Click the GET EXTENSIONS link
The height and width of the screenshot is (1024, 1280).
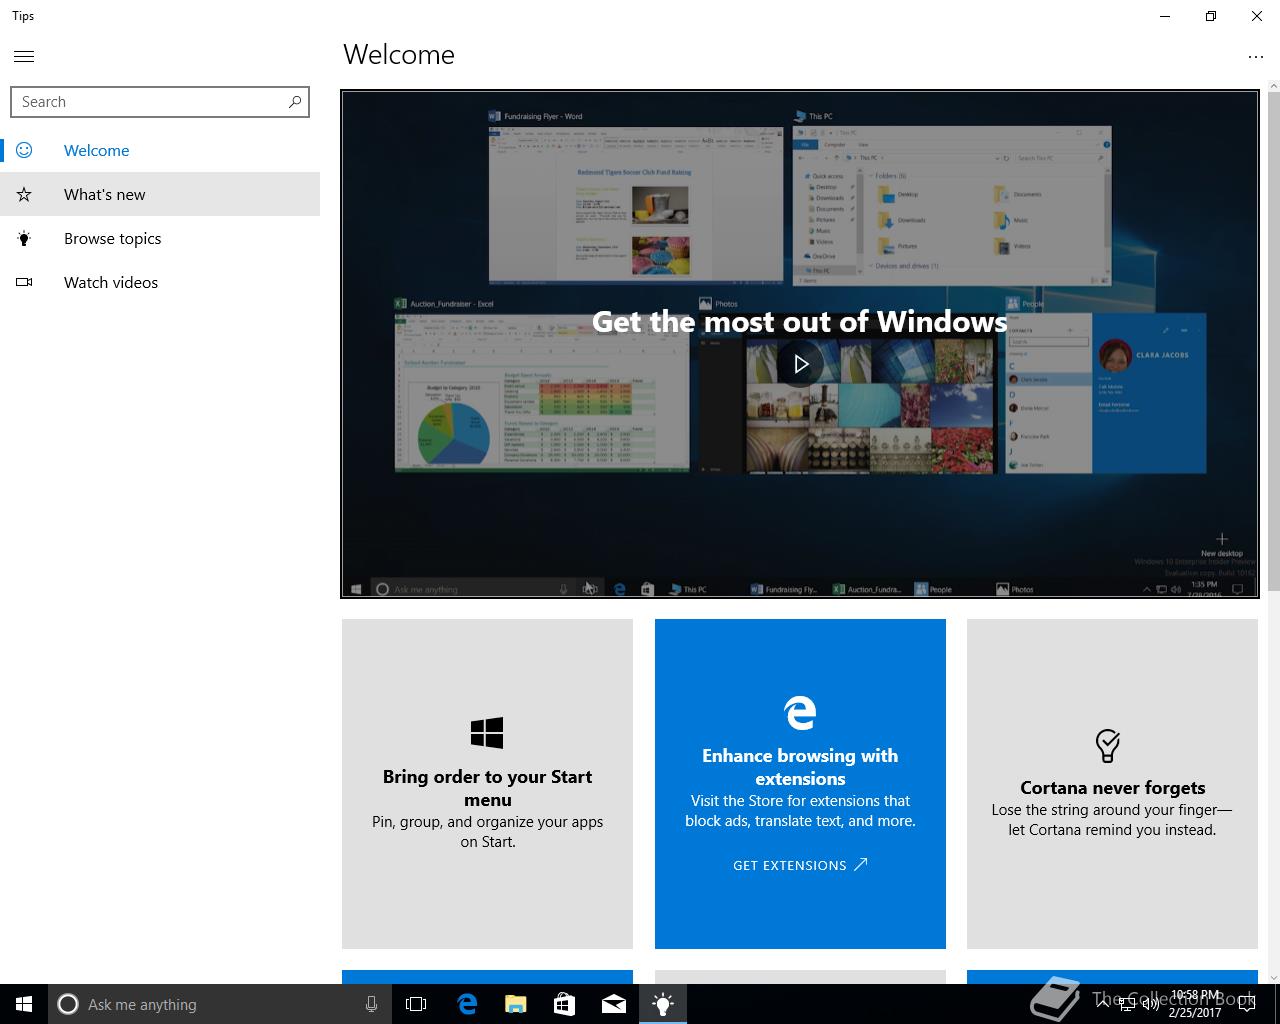(800, 865)
